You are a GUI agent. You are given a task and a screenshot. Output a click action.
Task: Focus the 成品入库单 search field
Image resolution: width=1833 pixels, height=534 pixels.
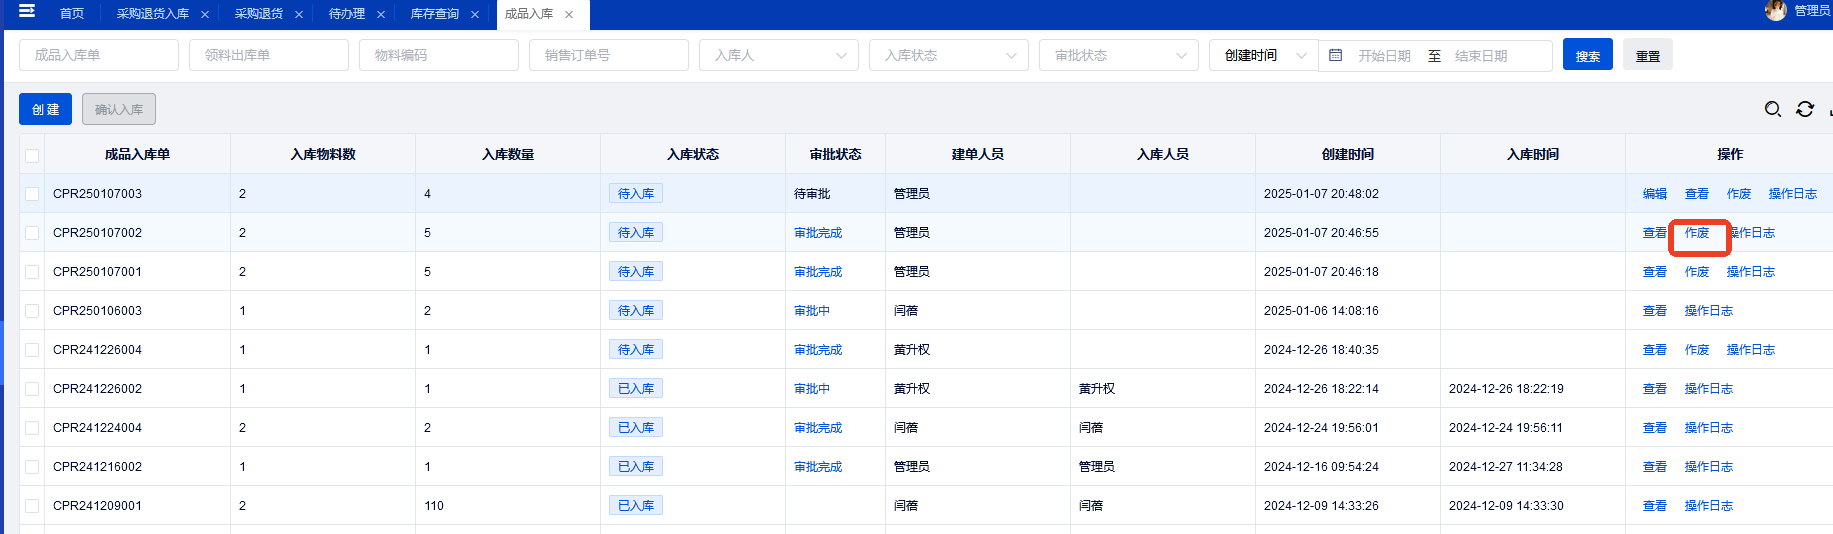99,55
